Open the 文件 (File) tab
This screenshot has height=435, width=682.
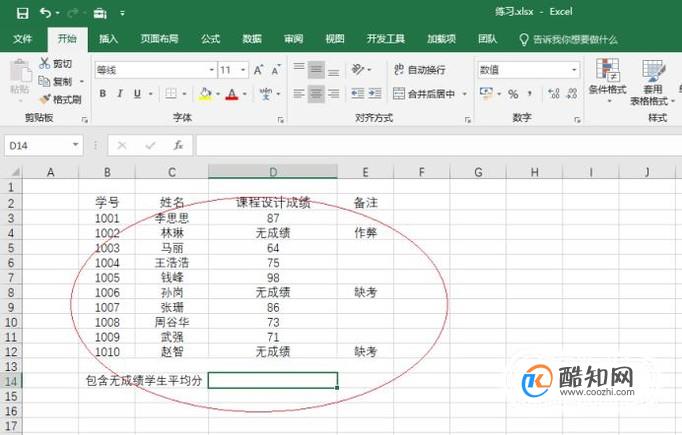click(22, 39)
